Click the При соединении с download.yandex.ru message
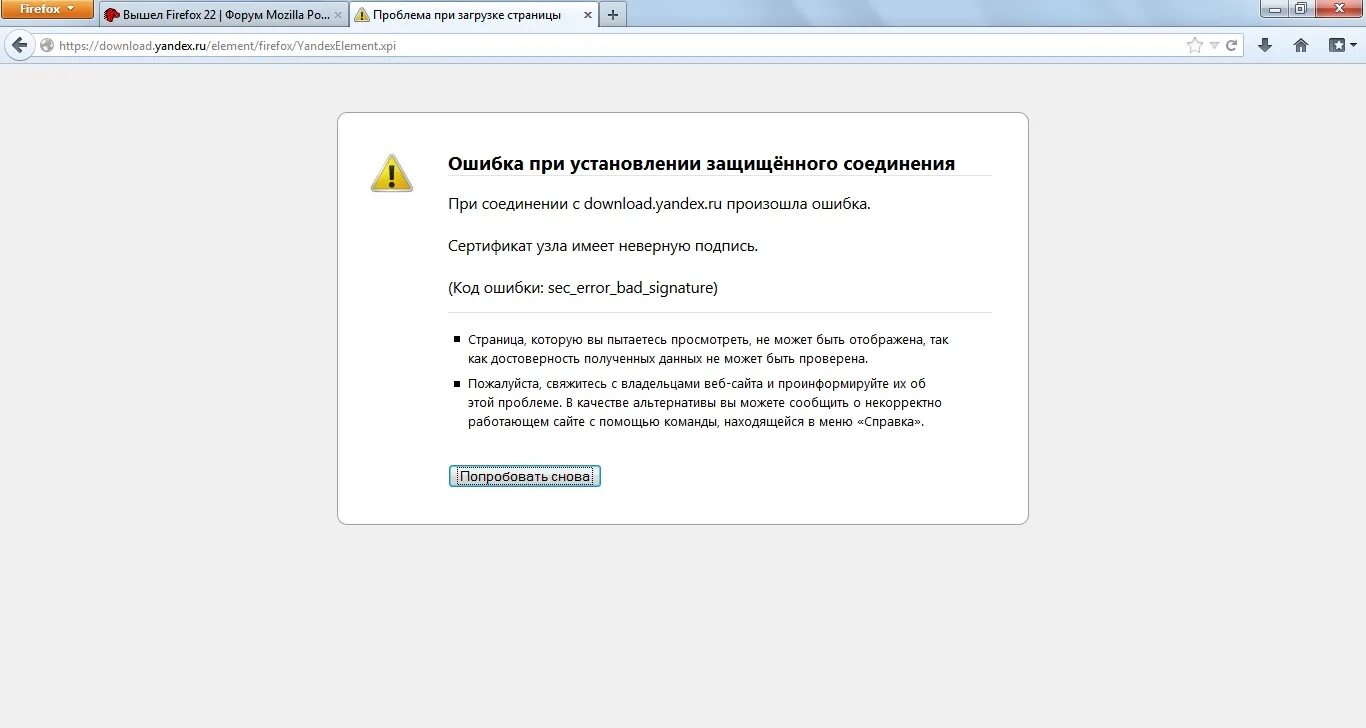The image size is (1366, 728). tap(659, 204)
